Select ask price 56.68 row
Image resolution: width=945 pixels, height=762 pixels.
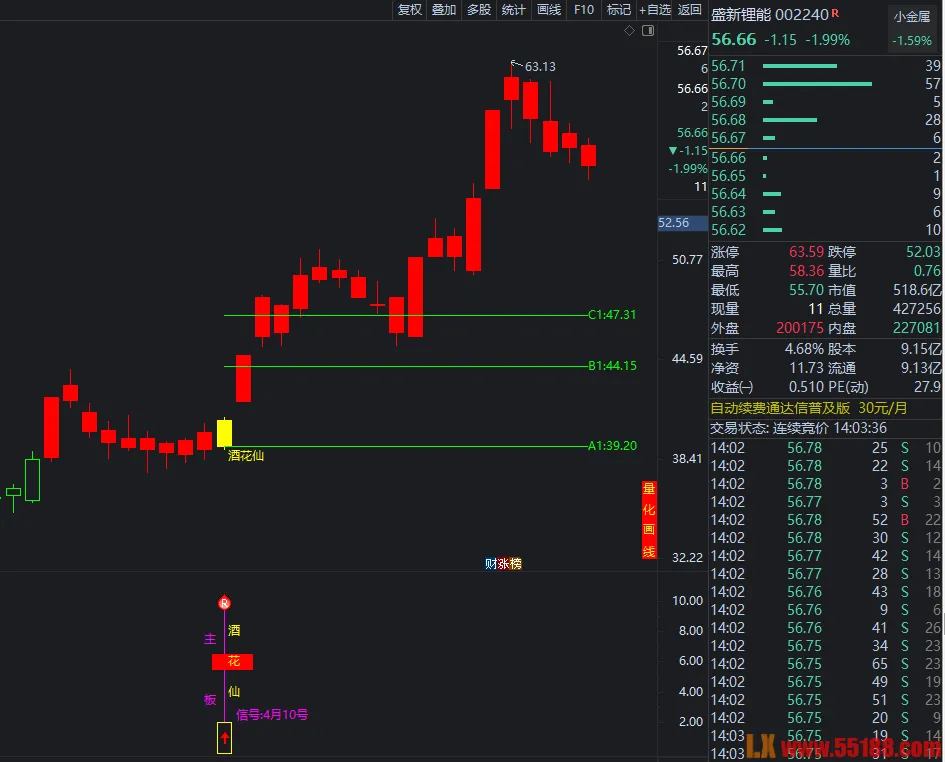pos(826,120)
